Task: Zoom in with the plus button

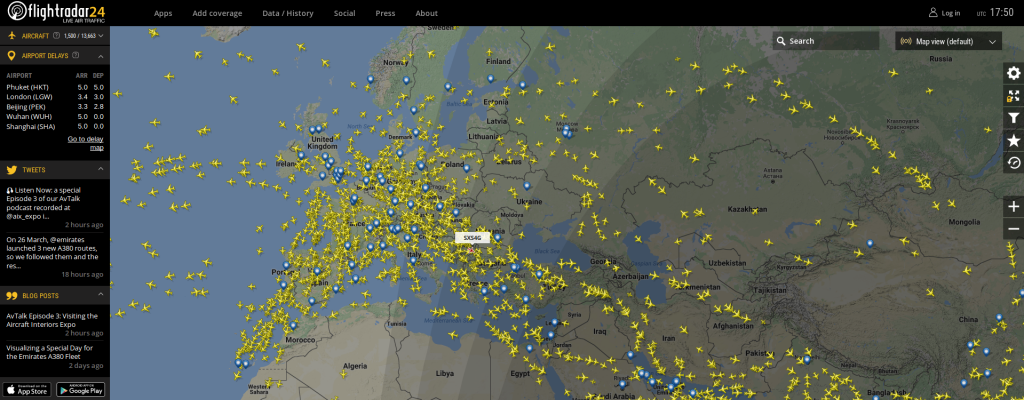Action: click(1014, 207)
